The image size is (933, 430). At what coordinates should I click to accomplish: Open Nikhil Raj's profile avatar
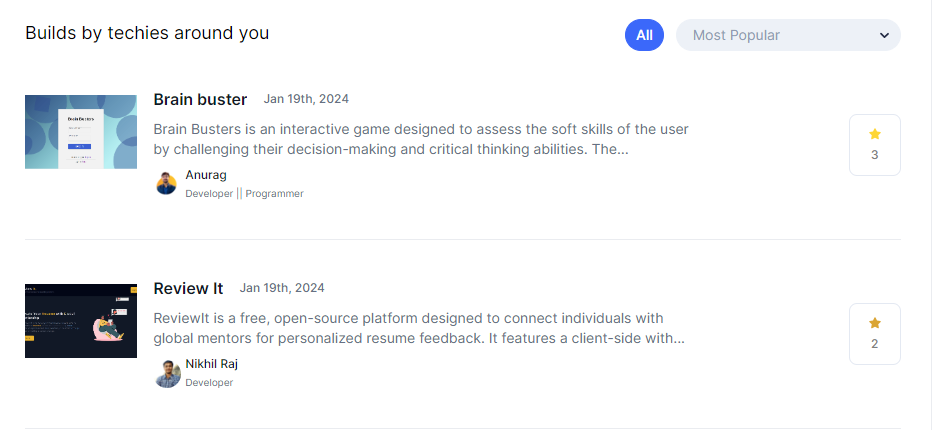coord(168,373)
